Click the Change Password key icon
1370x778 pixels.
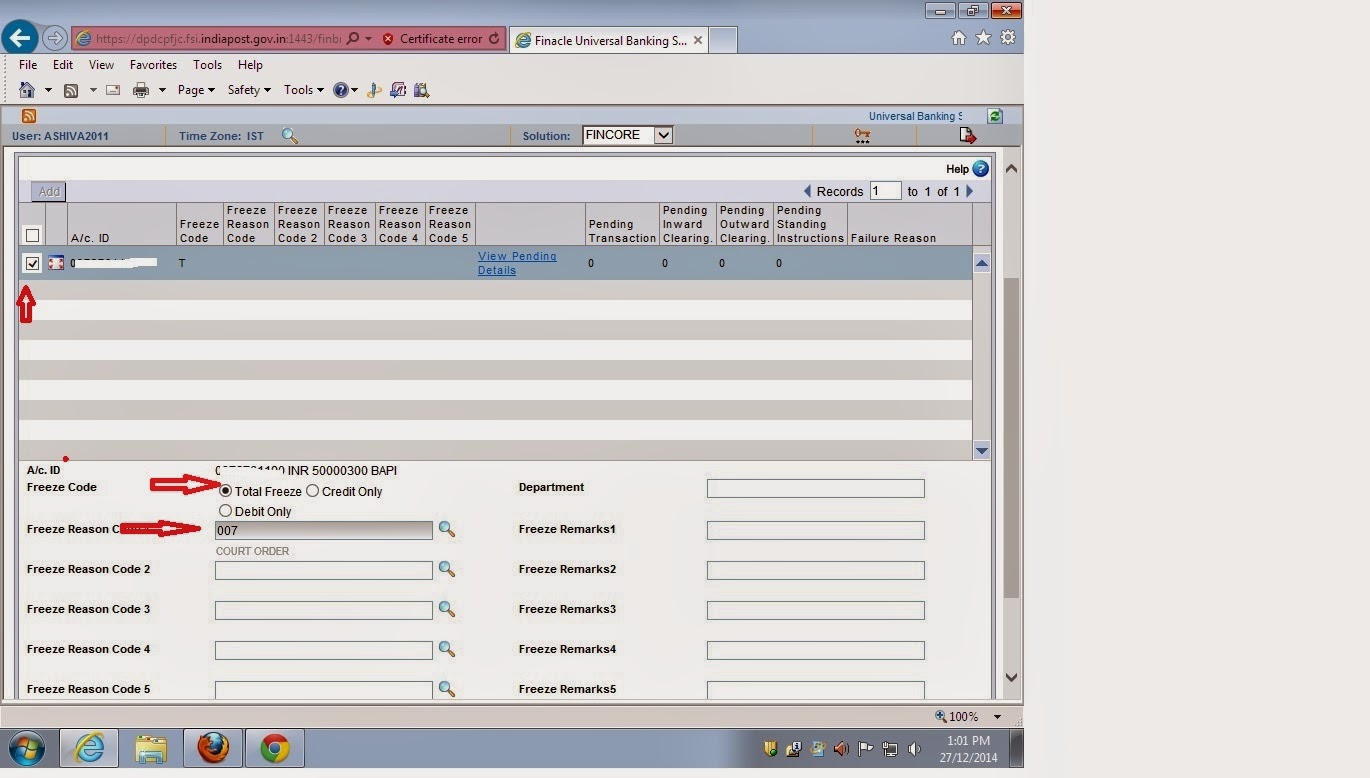point(862,135)
